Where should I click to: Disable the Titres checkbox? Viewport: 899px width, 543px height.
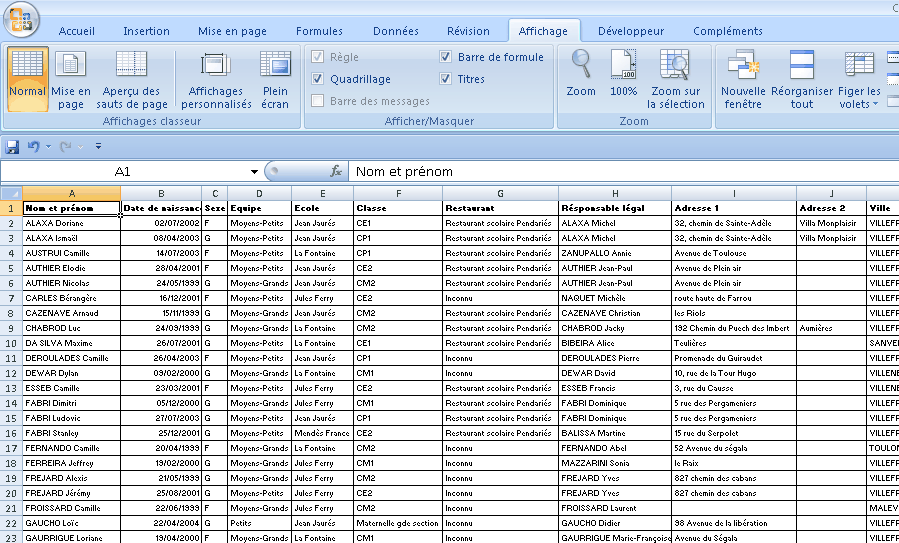[446, 79]
